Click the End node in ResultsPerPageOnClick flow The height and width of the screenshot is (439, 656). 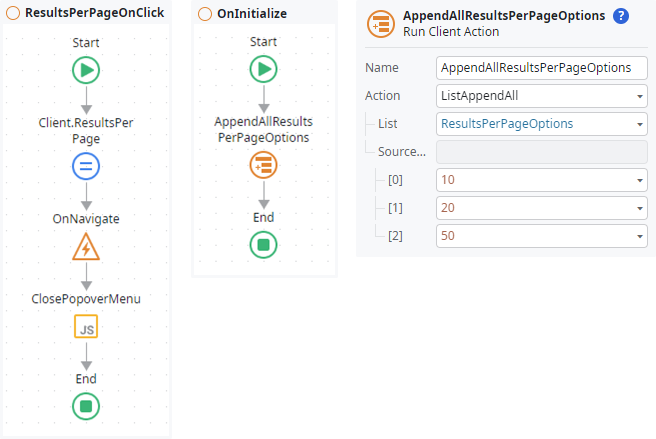86,406
